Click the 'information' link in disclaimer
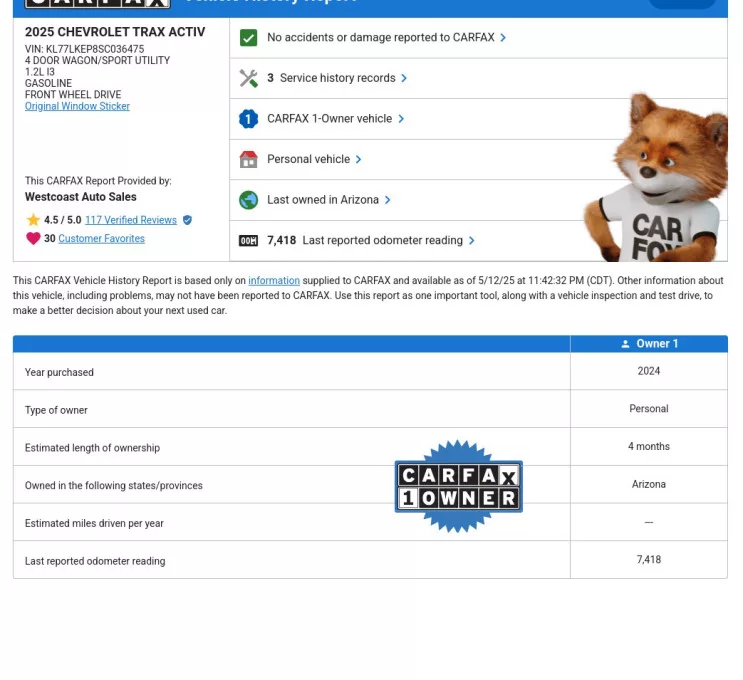Screen dimensions: 743x680 click(274, 281)
